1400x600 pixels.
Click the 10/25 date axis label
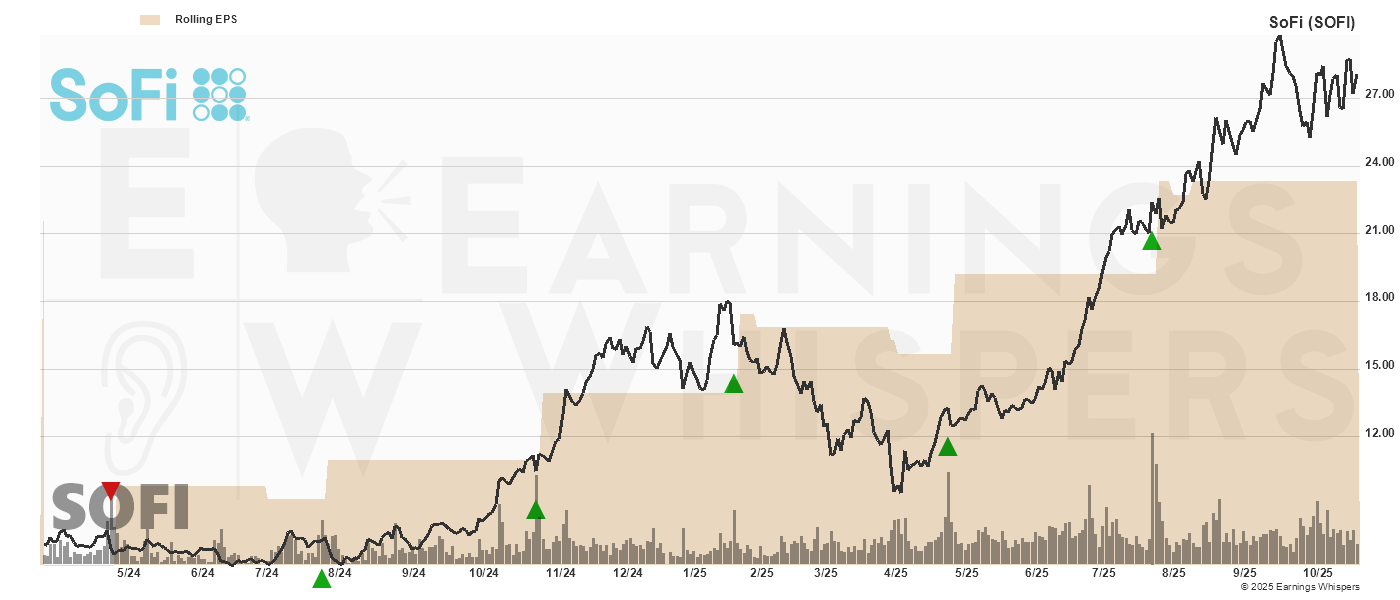(1318, 573)
